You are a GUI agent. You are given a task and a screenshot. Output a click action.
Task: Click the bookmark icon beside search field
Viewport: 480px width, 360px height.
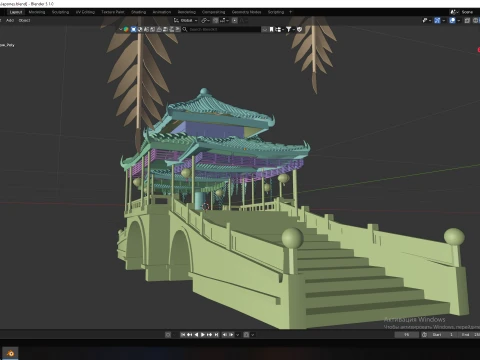271,29
